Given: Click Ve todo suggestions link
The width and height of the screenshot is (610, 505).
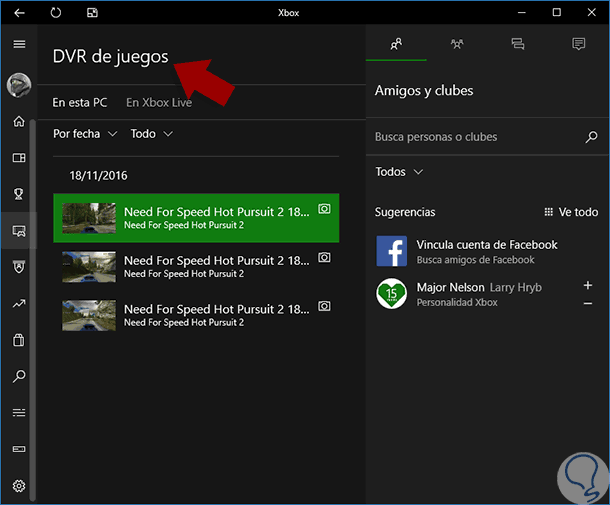Looking at the screenshot, I should click(571, 212).
